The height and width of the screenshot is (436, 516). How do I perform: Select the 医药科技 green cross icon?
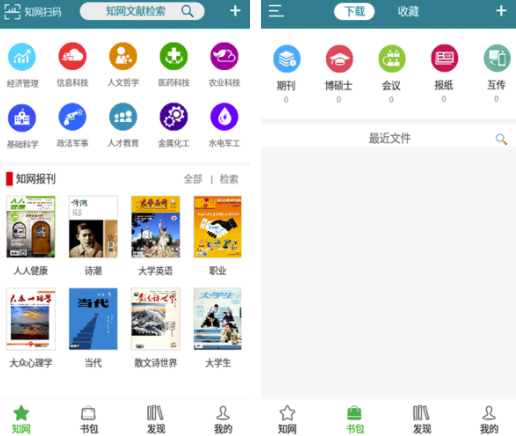pos(174,56)
